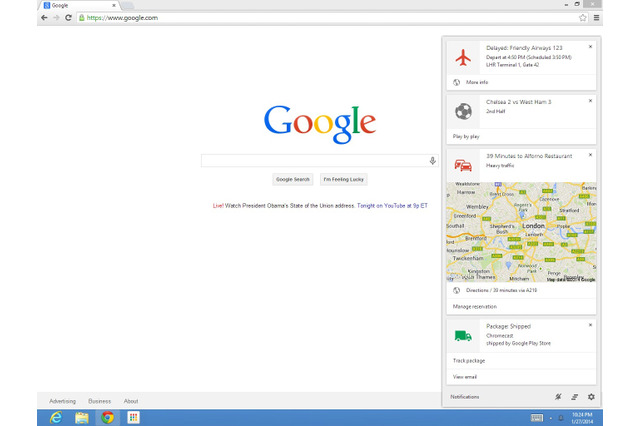This screenshot has width=640, height=426.
Task: Open the Chrome hamburger menu
Action: pos(596,18)
